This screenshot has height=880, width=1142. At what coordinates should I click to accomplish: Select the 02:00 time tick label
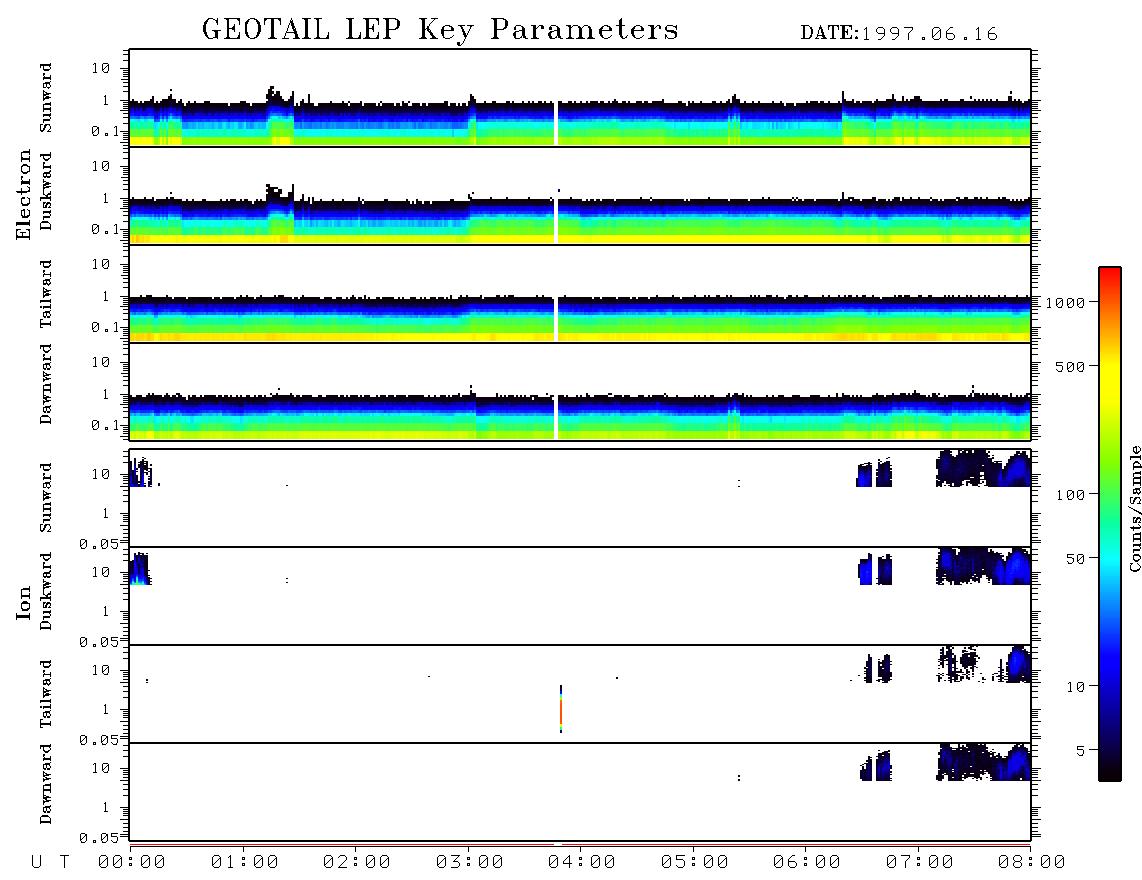[x=357, y=862]
